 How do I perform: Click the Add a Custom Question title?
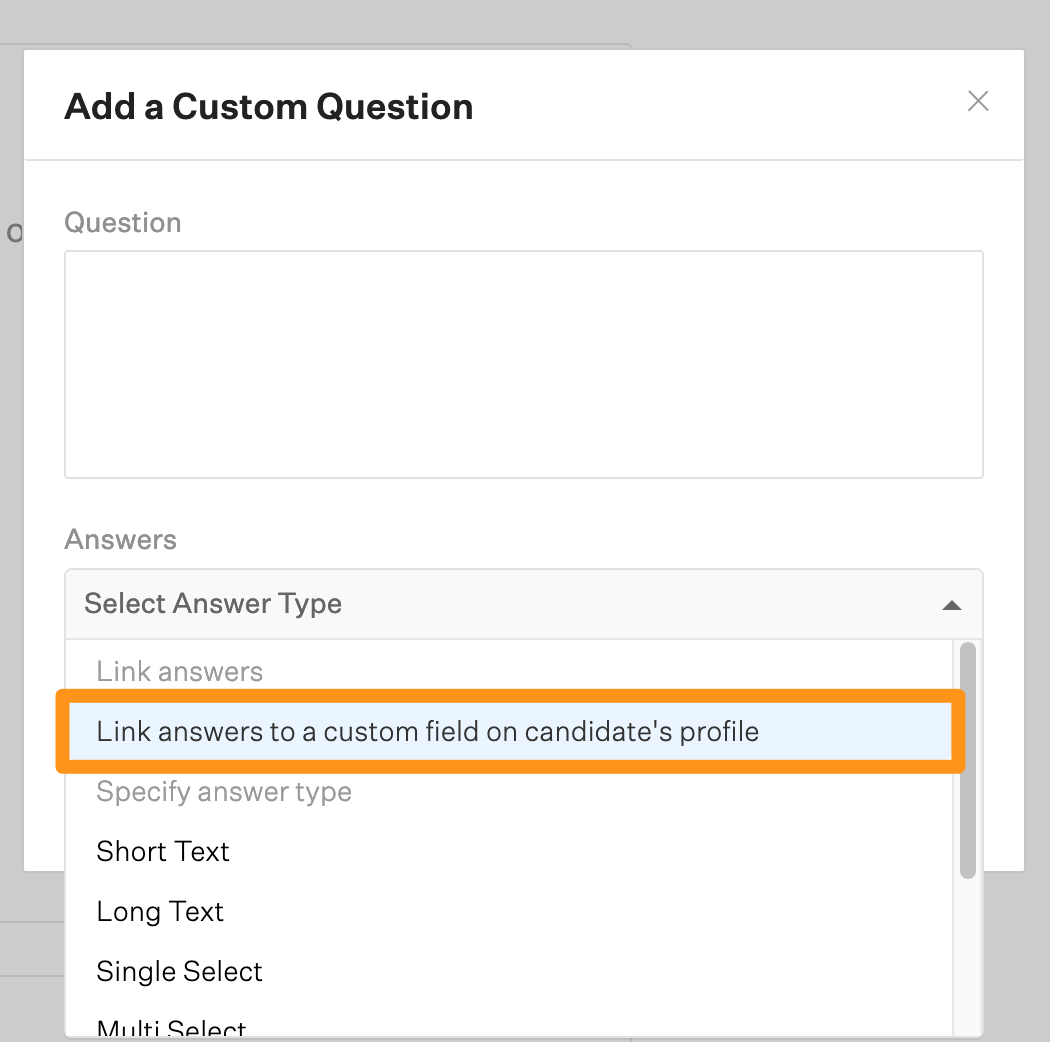[x=268, y=107]
